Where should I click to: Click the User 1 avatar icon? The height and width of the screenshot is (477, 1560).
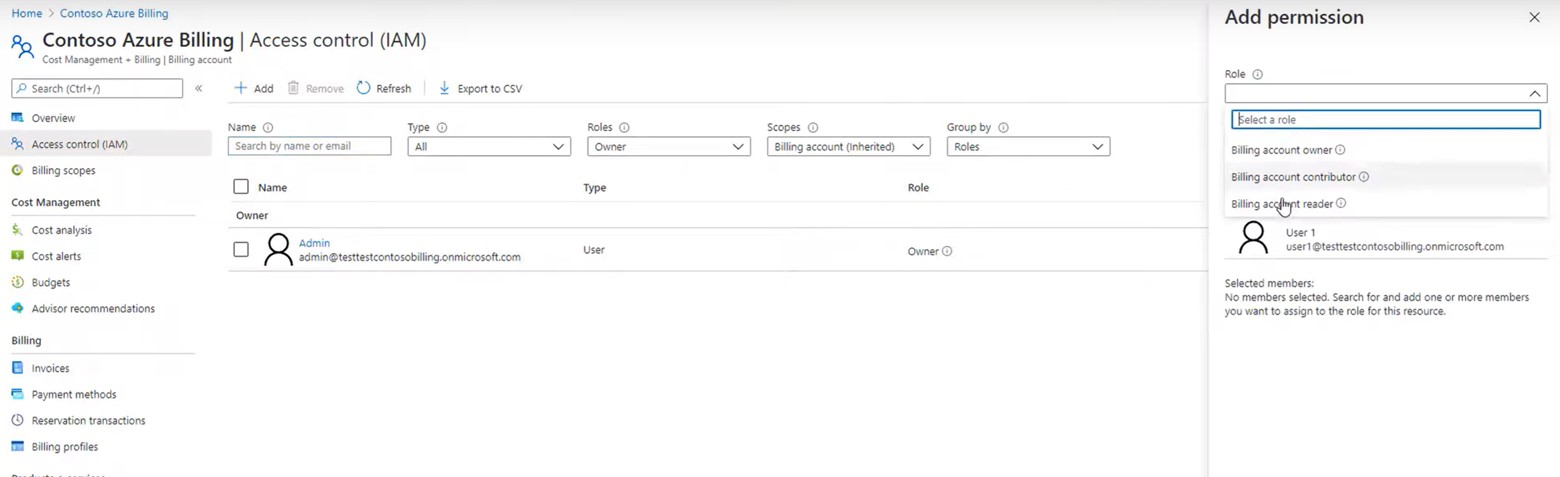coord(1253,238)
